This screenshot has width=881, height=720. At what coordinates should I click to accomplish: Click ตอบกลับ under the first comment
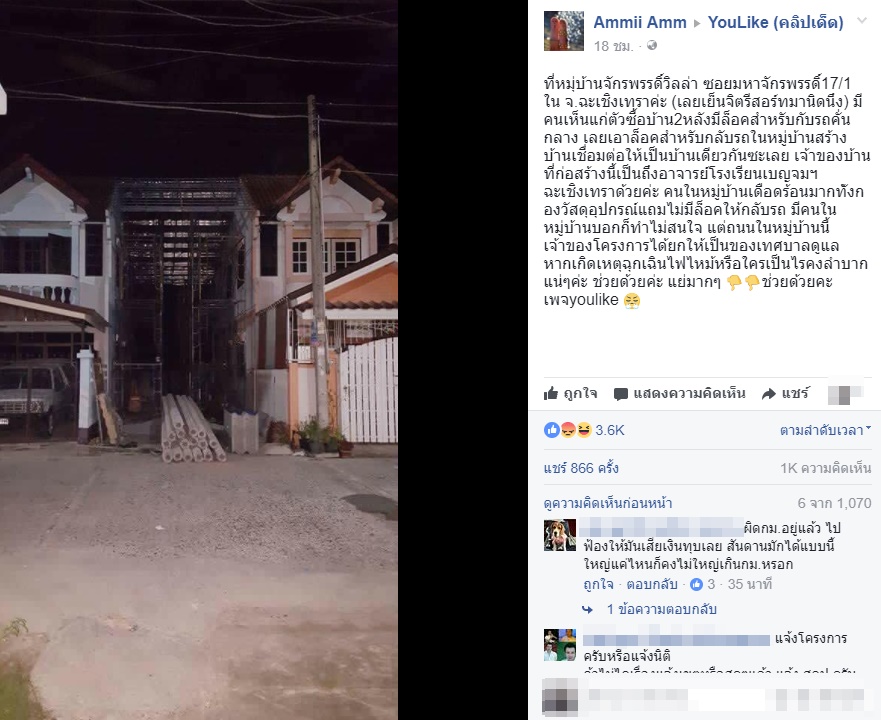click(652, 585)
